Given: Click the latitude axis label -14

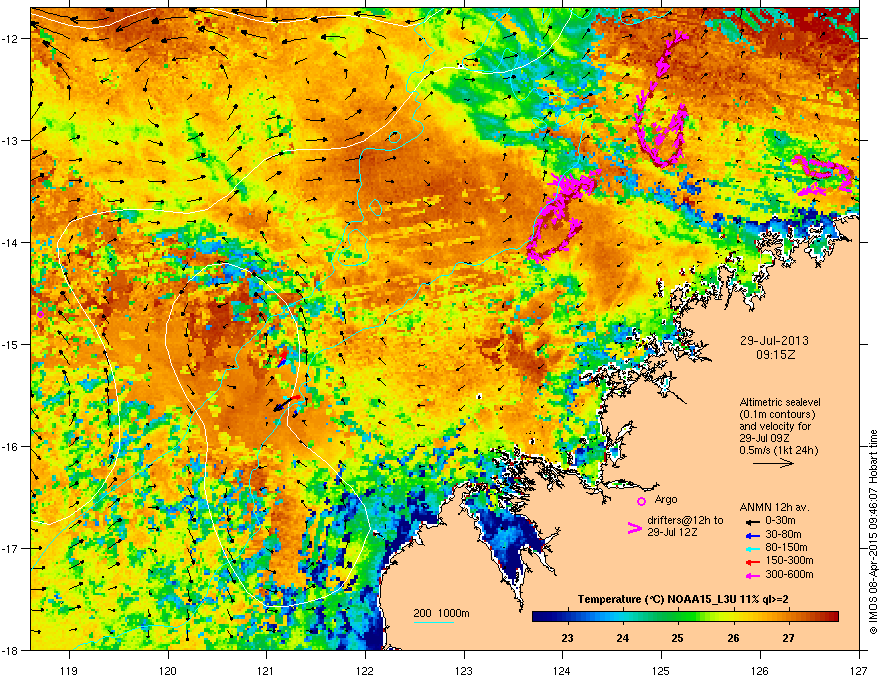Looking at the screenshot, I should click(x=11, y=242).
